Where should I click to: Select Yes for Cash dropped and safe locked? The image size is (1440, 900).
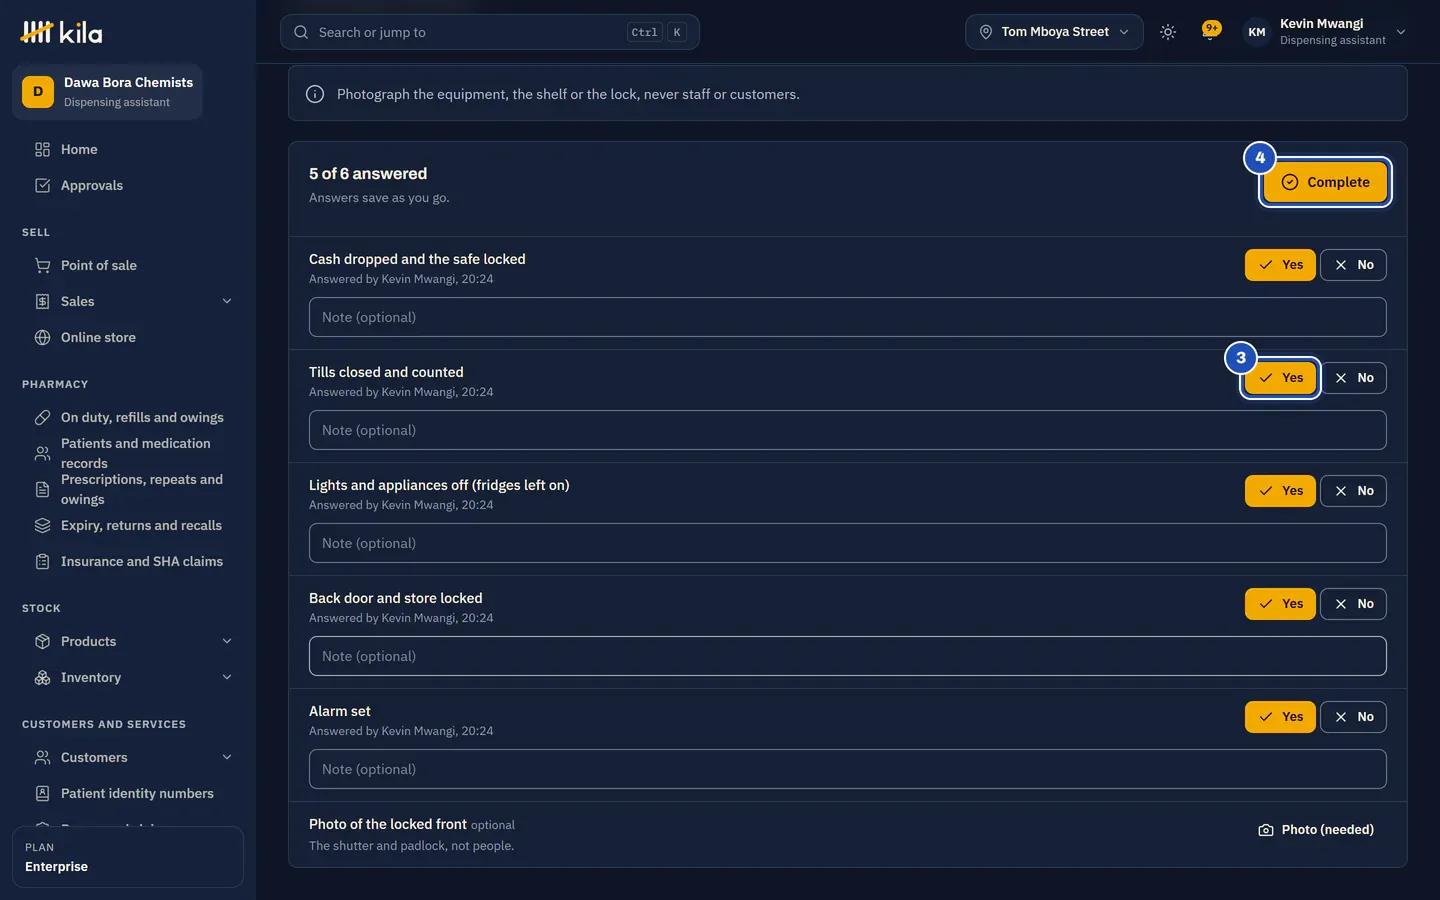pyautogui.click(x=1280, y=265)
